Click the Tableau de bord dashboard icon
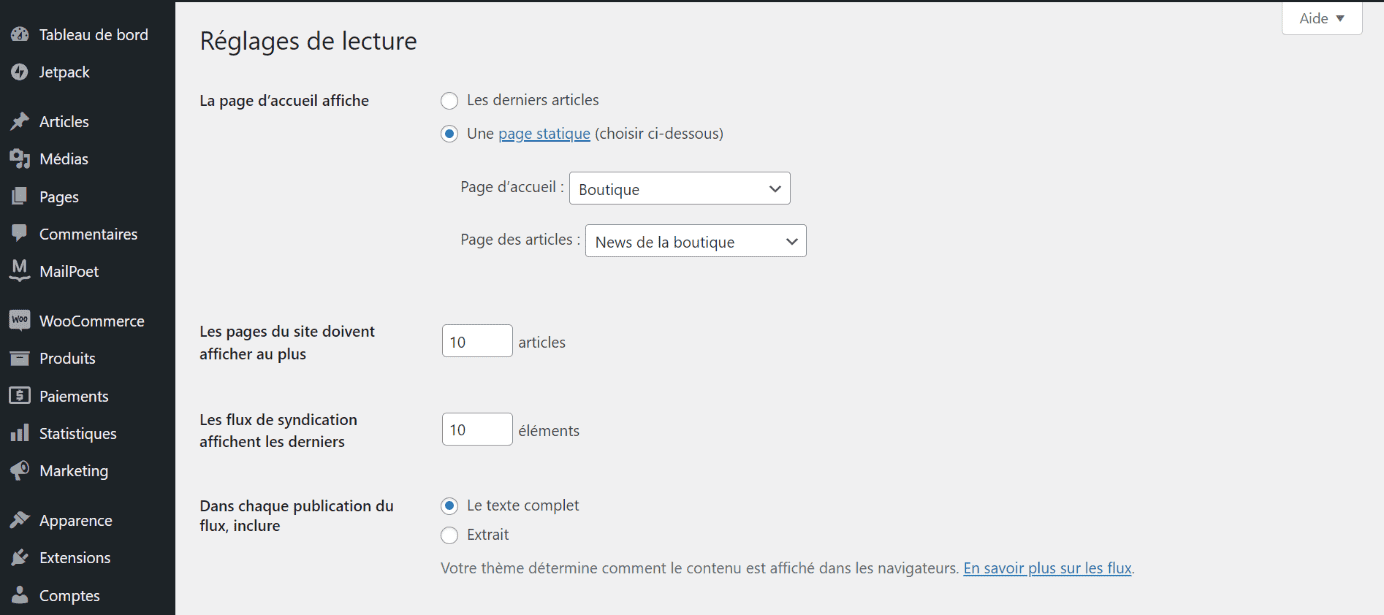Screen dimensions: 1384x615 (x=19, y=34)
